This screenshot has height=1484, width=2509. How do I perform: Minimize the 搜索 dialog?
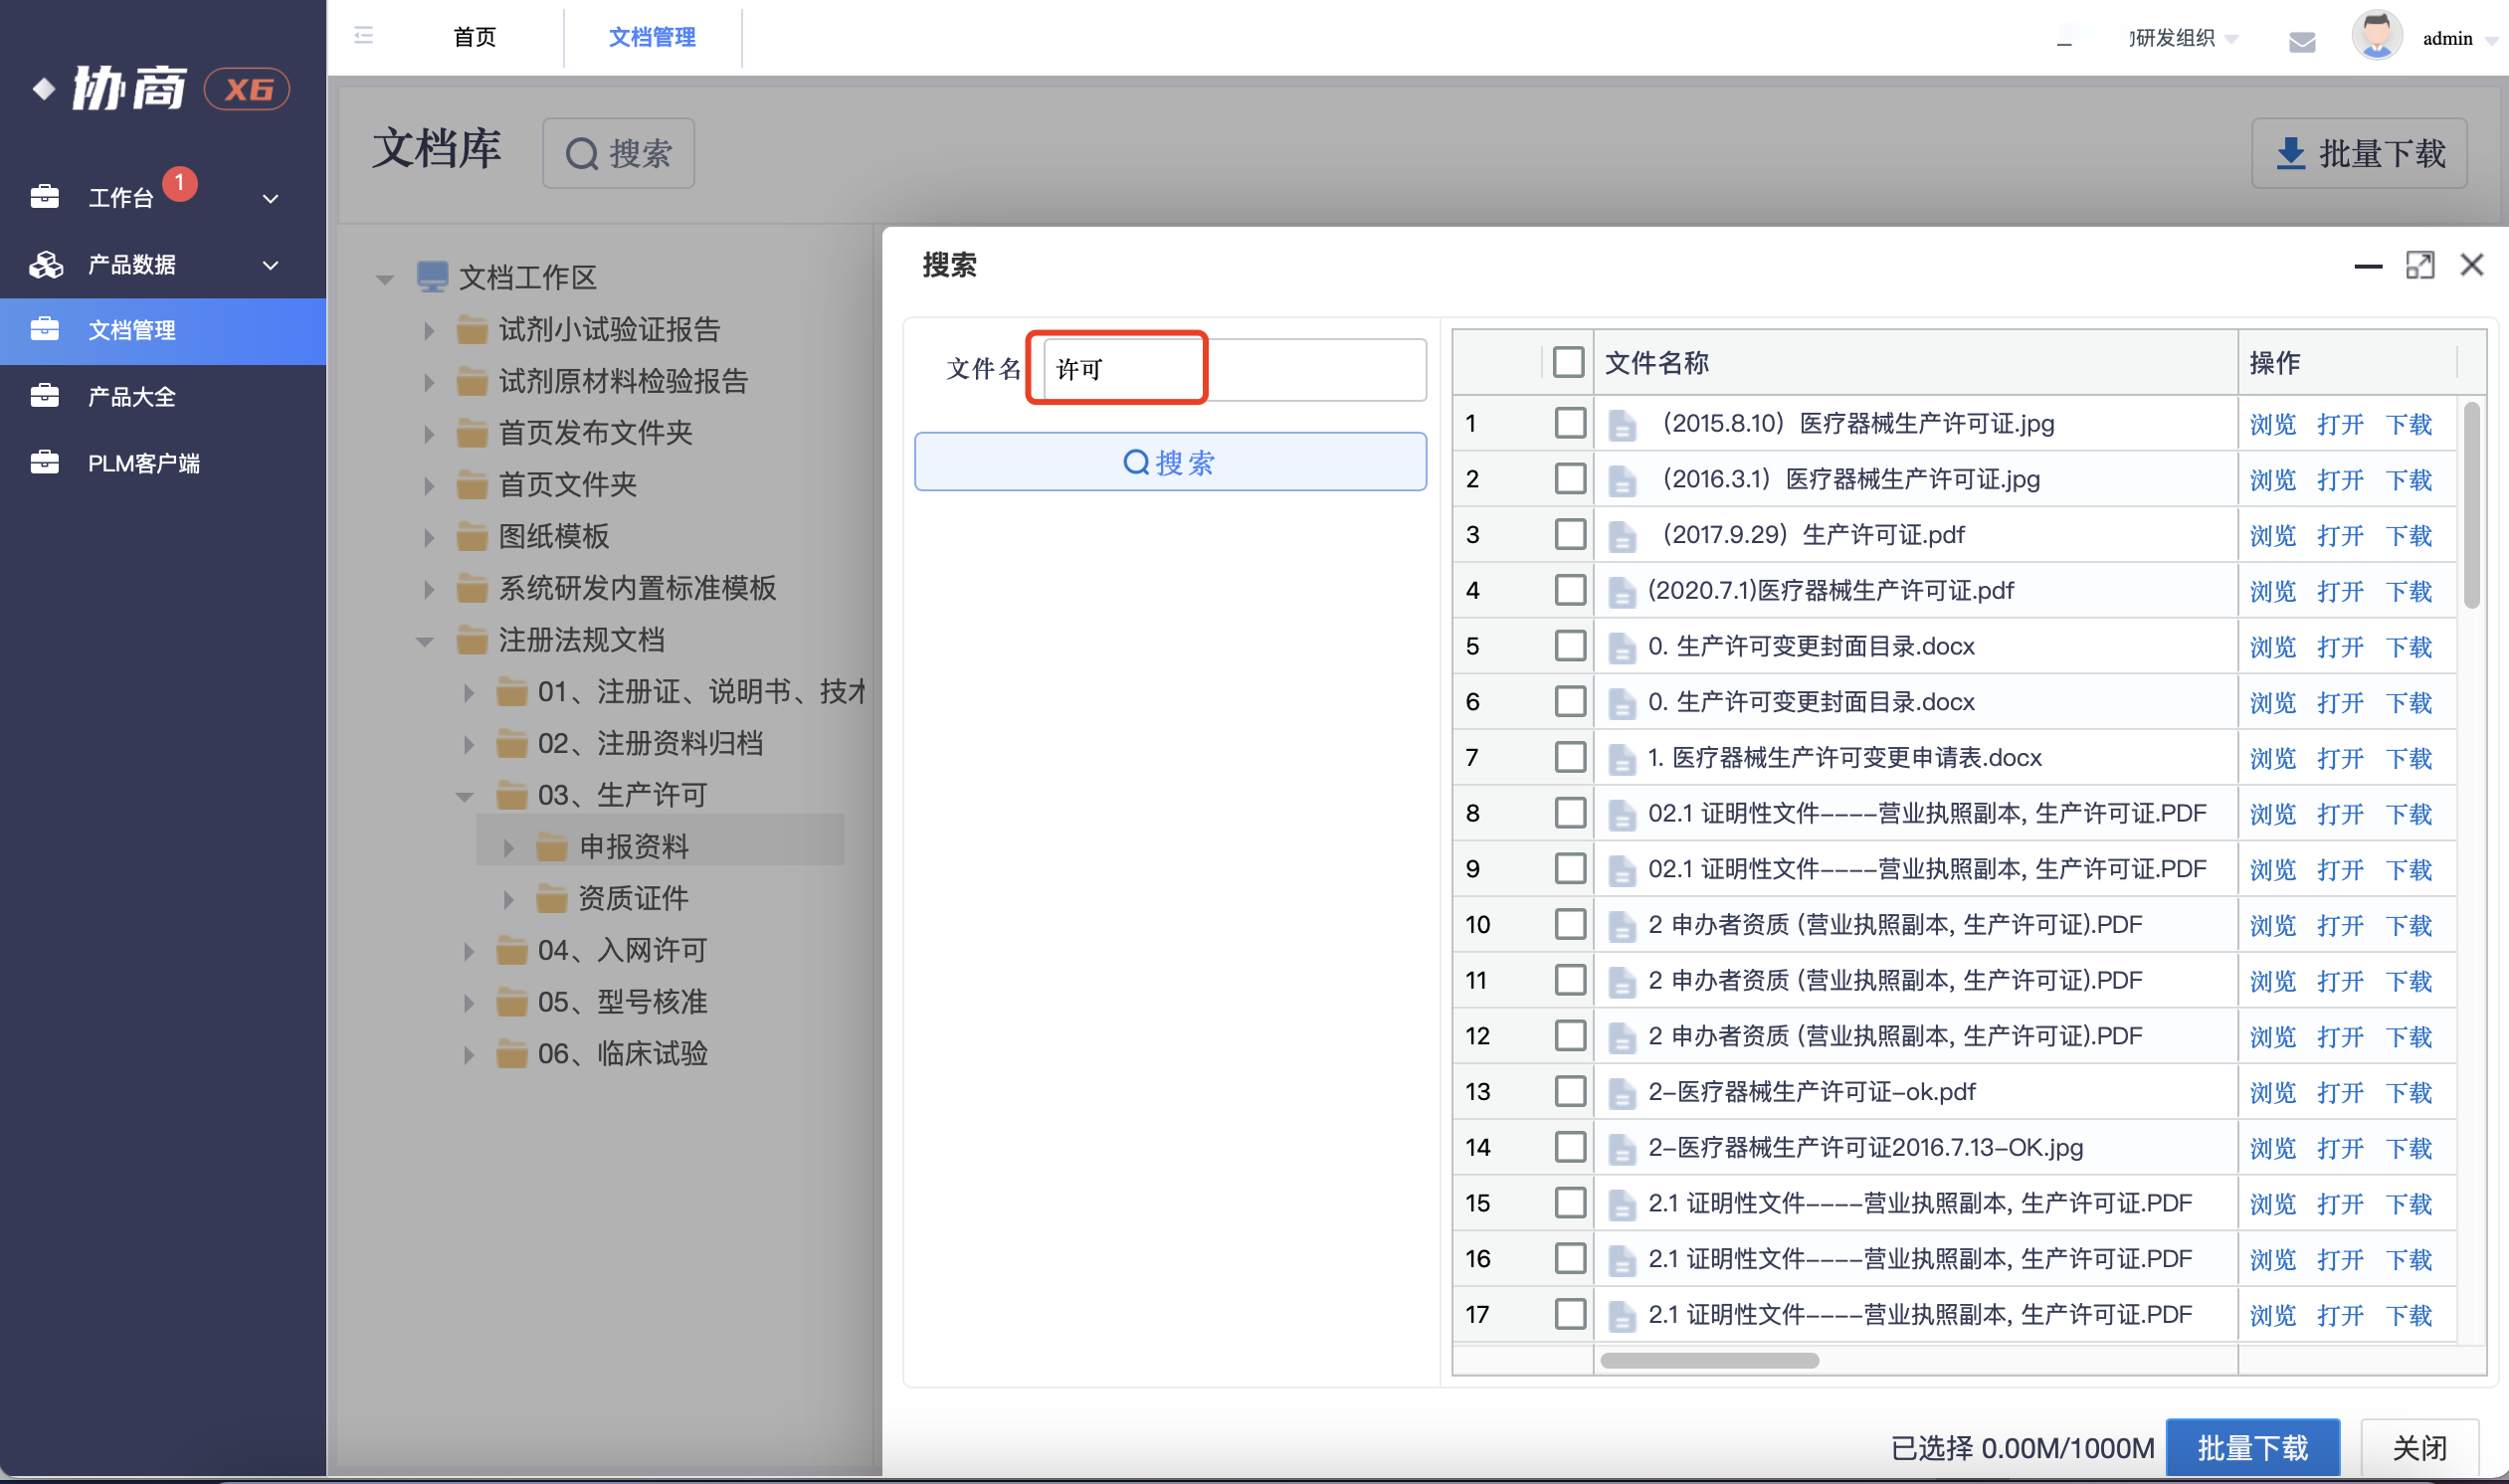[2368, 266]
